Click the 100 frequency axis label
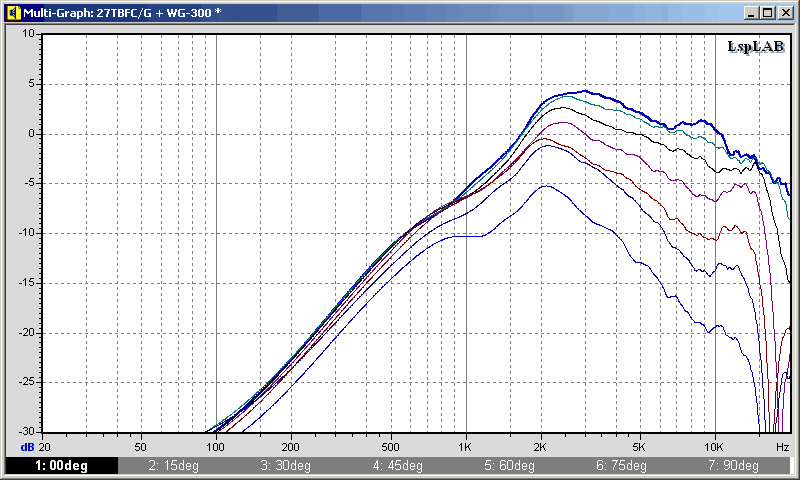Screen dimensions: 800x480 tap(215, 447)
